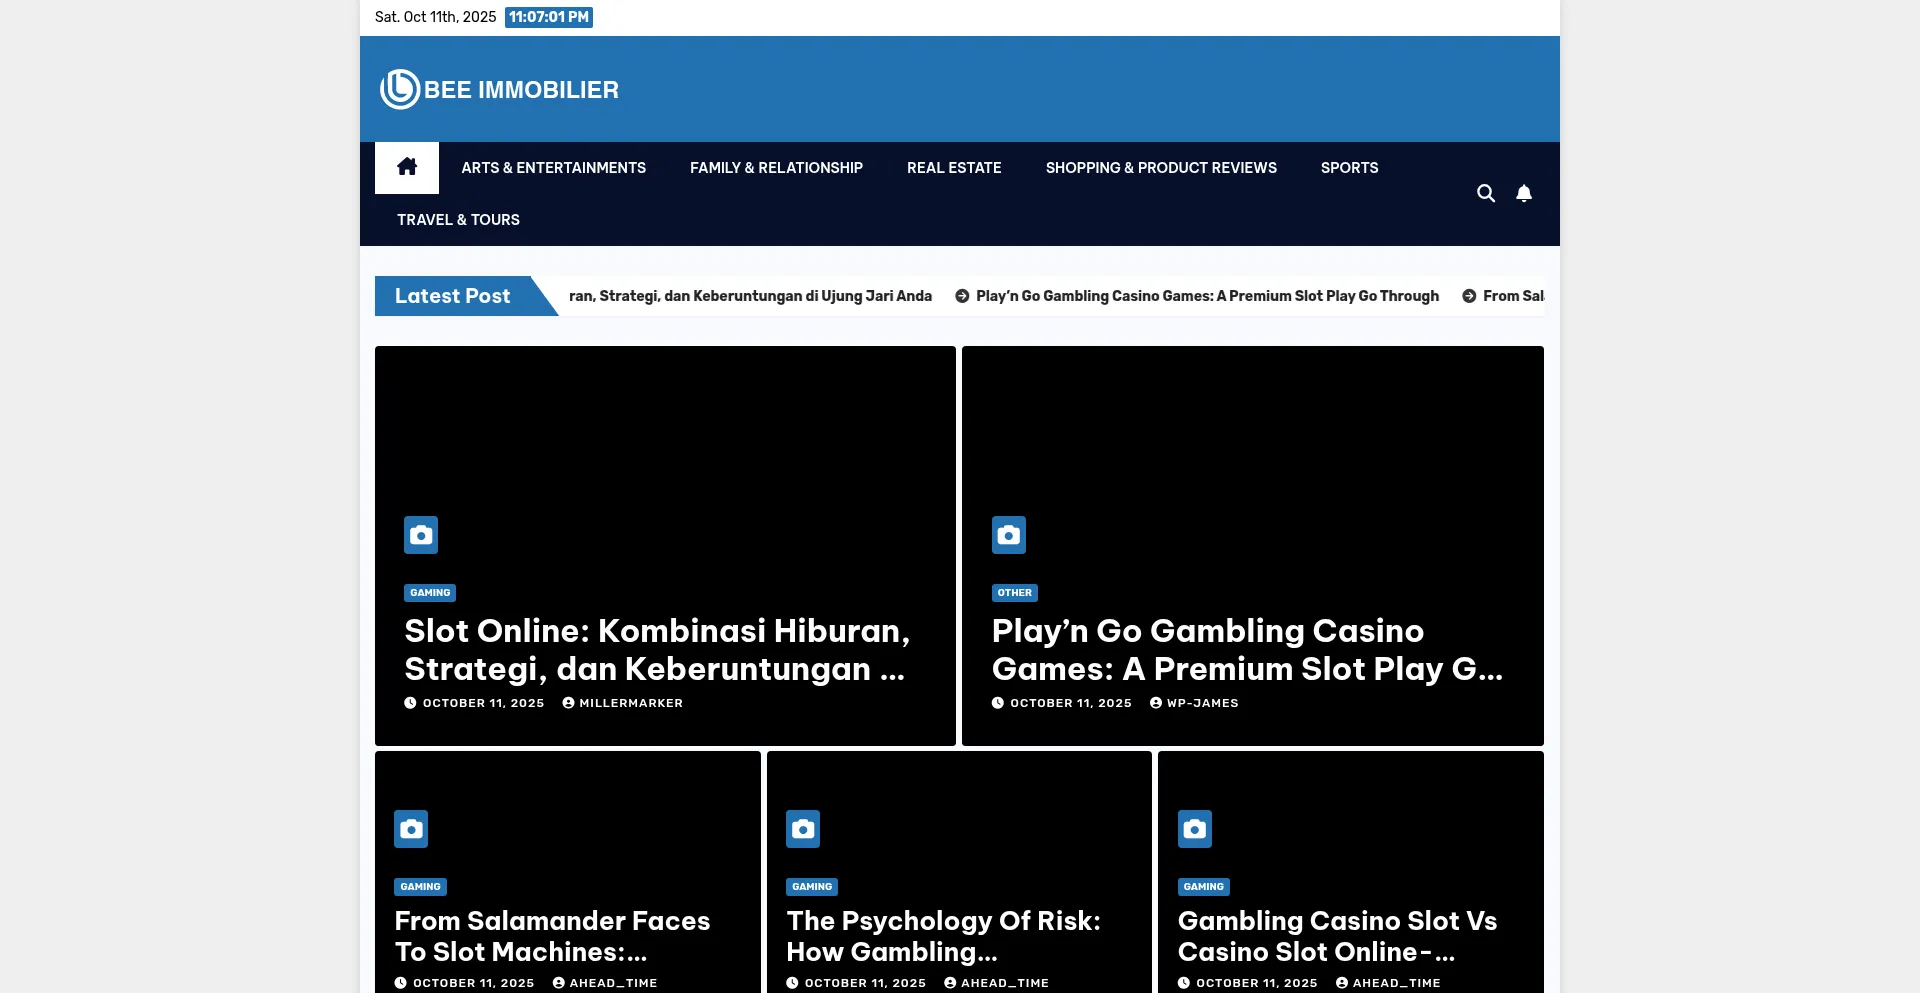Open the search magnifier icon
1920x993 pixels.
click(x=1486, y=194)
